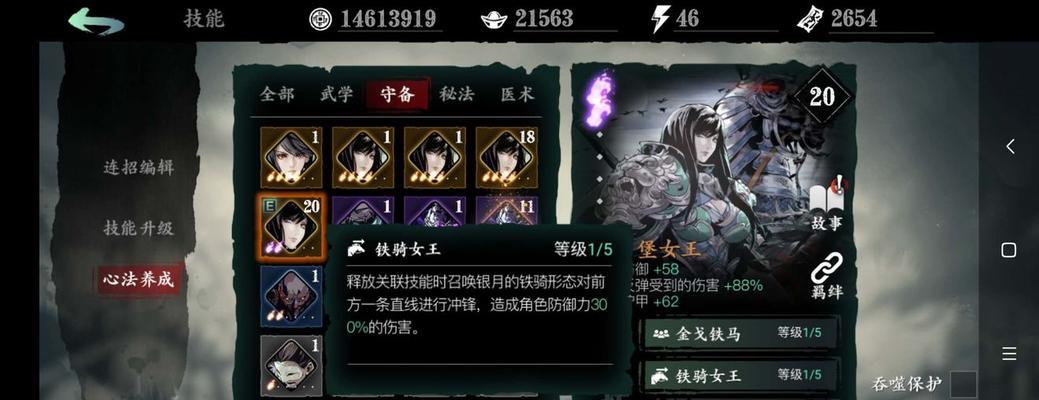The width and height of the screenshot is (1039, 400).
Task: Select 心法养成 in the sidebar
Action: click(x=138, y=279)
